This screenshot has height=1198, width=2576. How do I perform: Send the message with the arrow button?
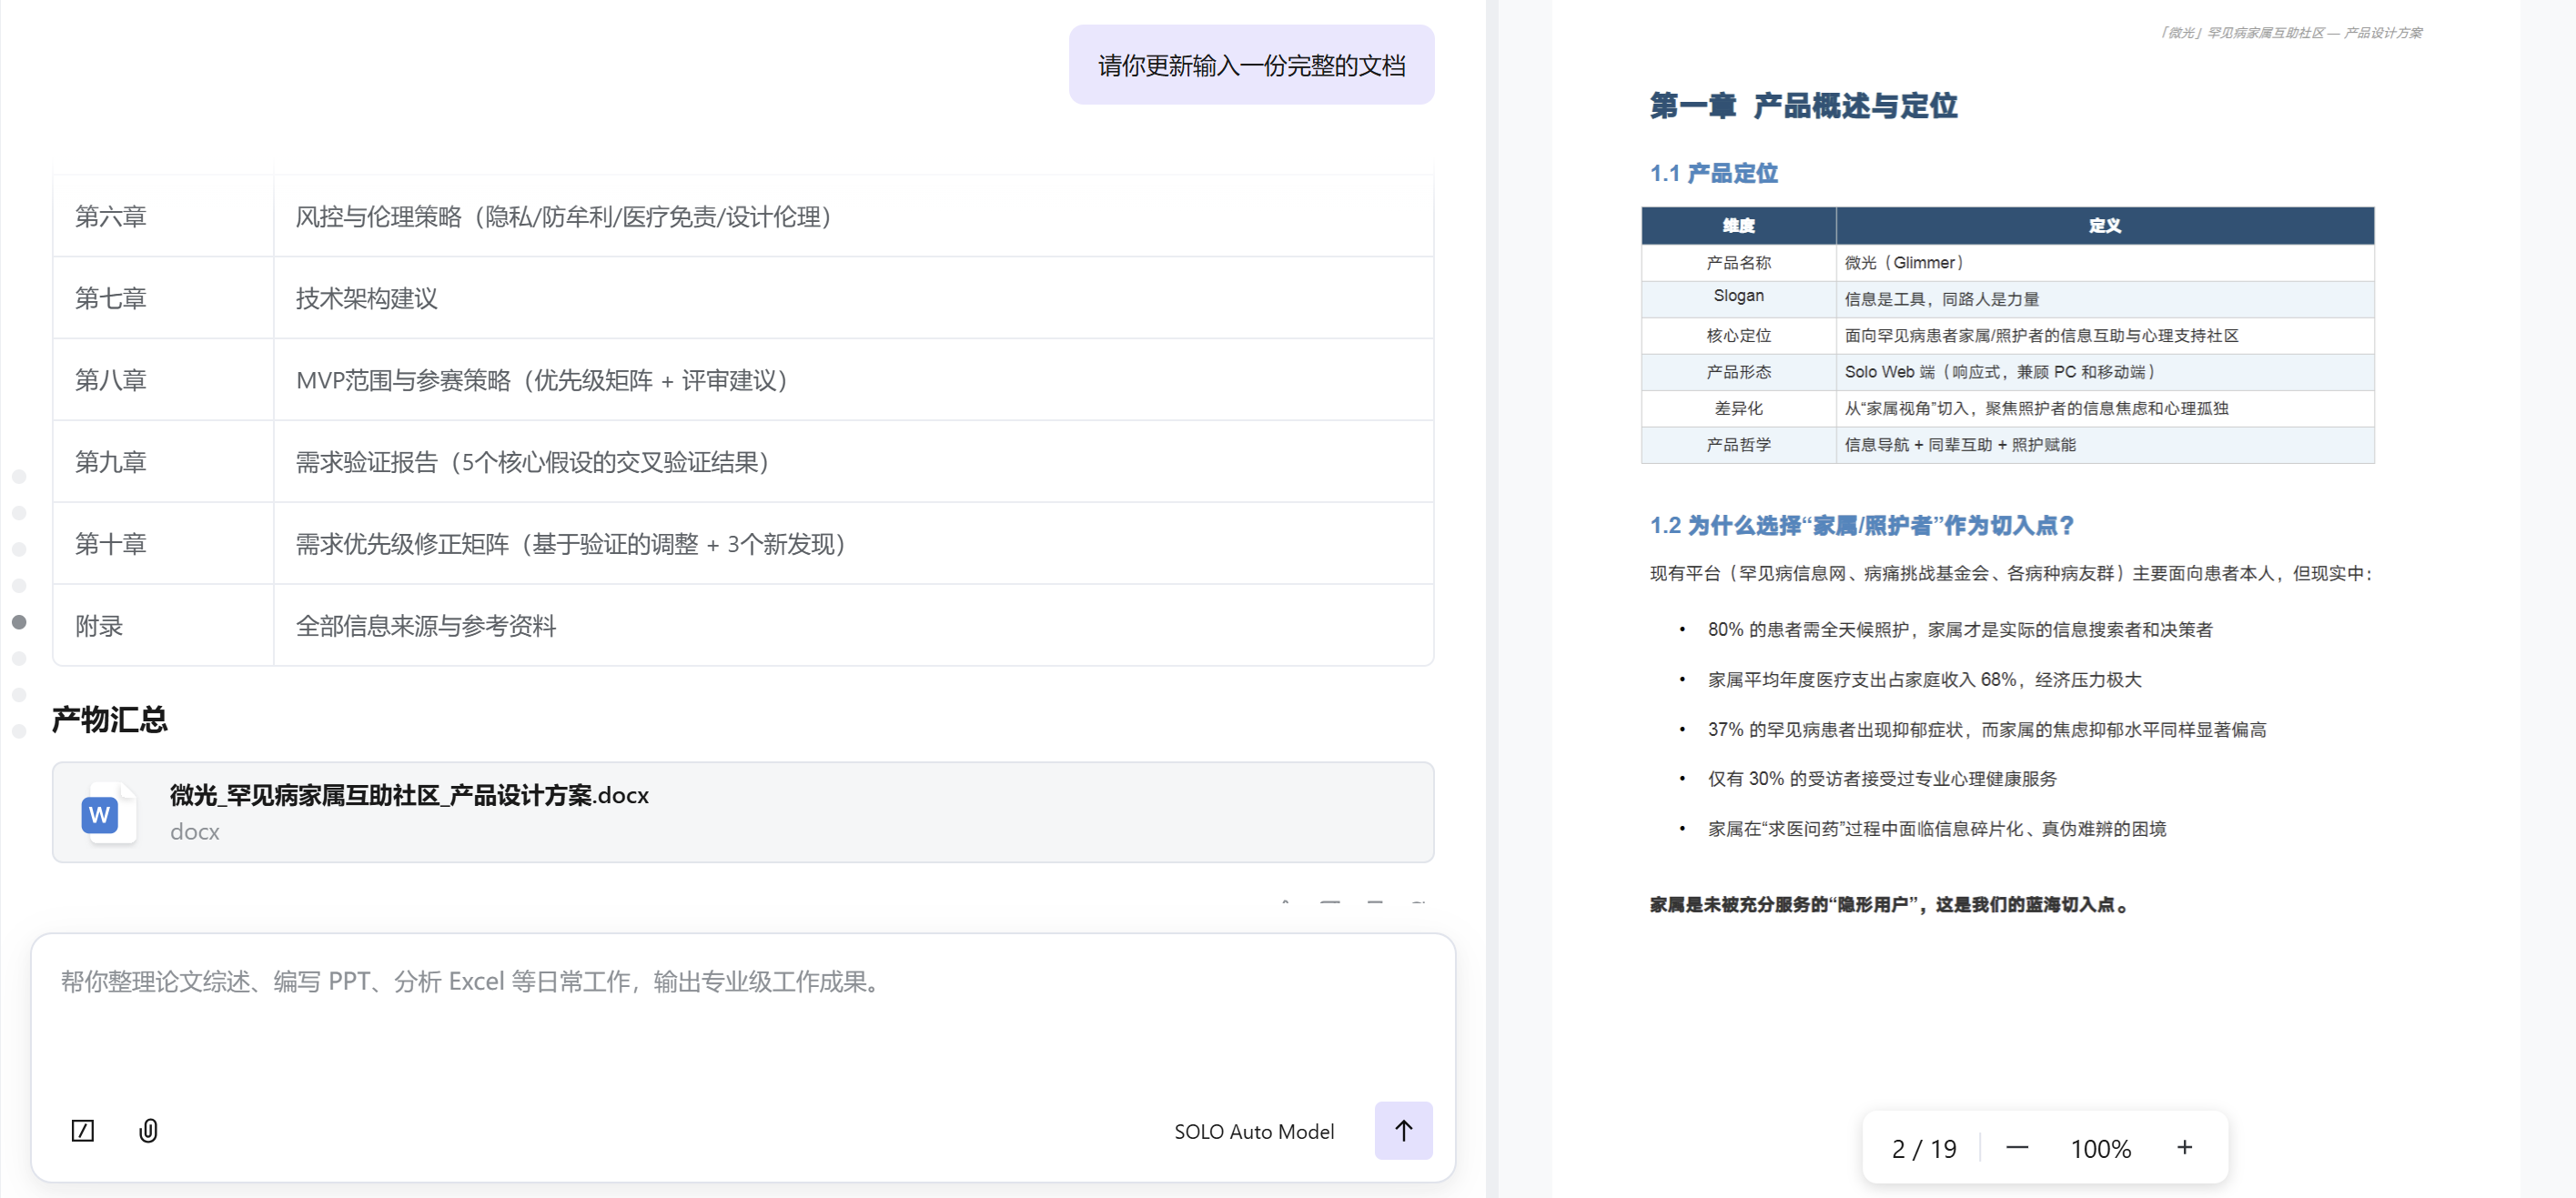tap(1402, 1130)
